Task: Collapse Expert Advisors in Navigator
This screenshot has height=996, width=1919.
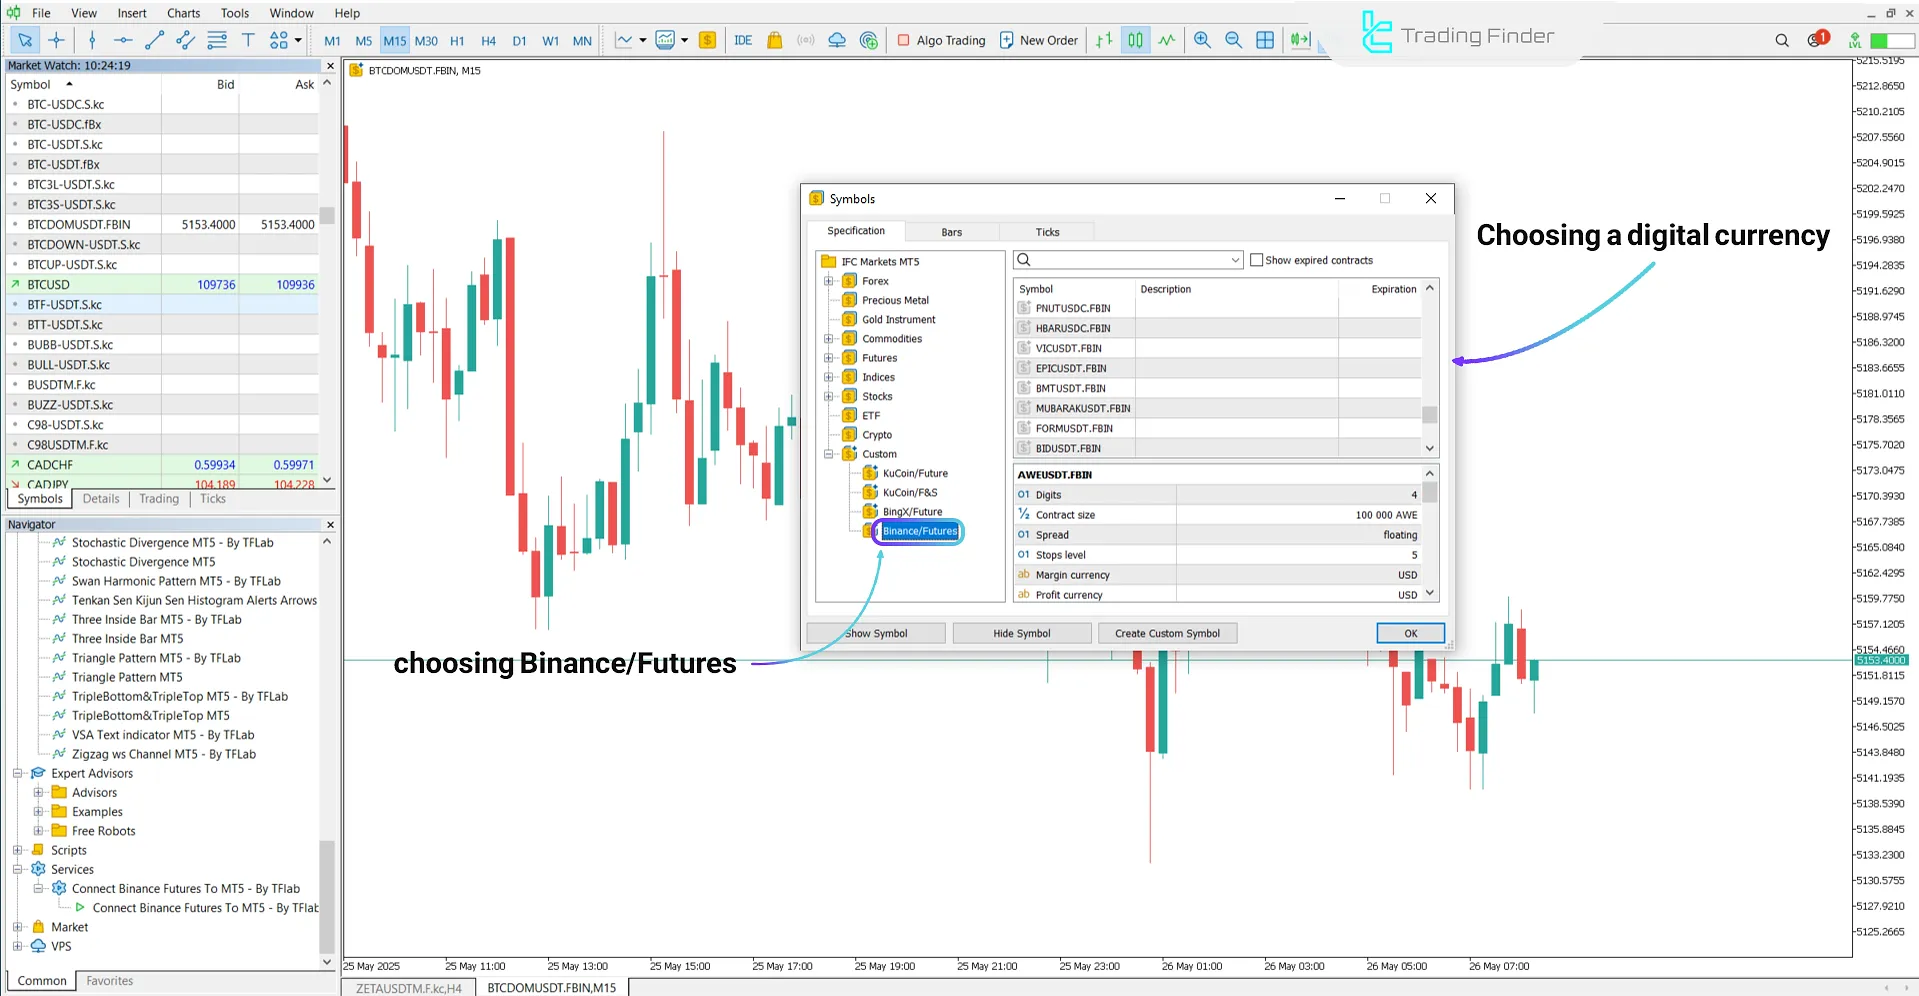Action: (x=17, y=773)
